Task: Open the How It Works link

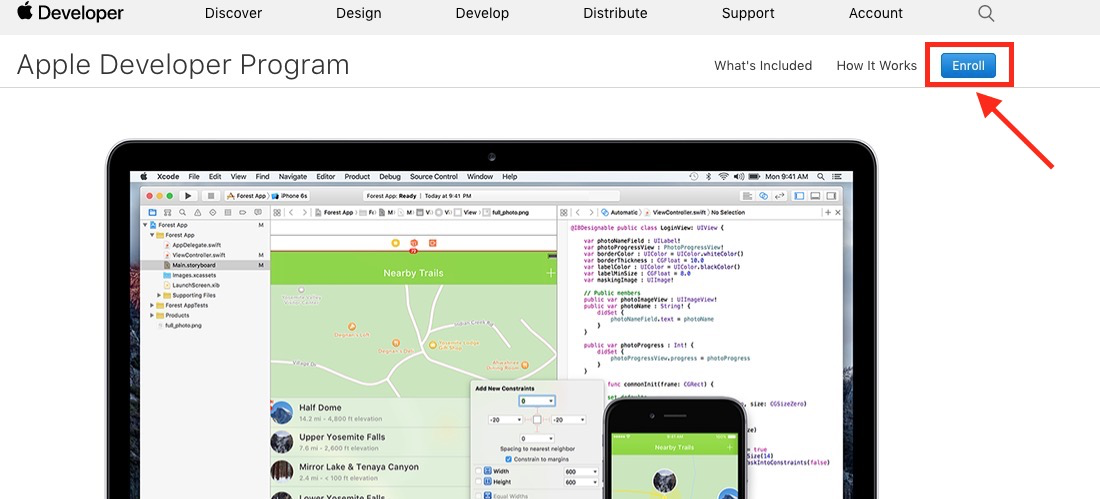Action: 876,66
